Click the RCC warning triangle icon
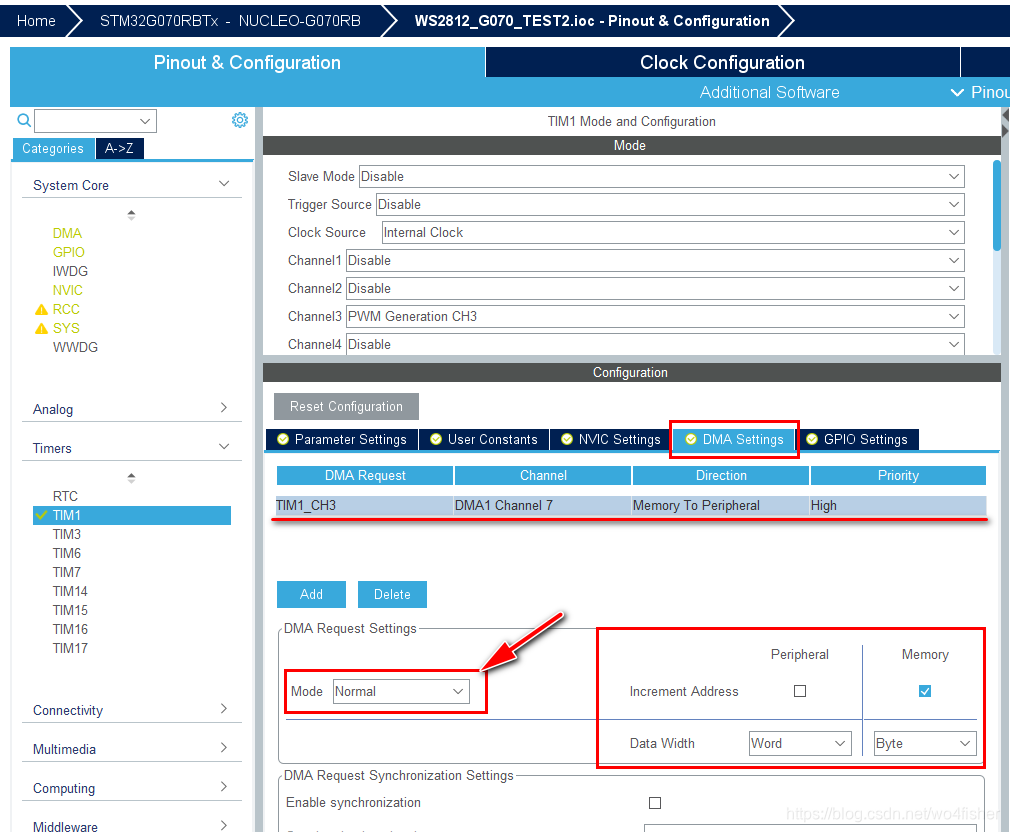 coord(41,310)
